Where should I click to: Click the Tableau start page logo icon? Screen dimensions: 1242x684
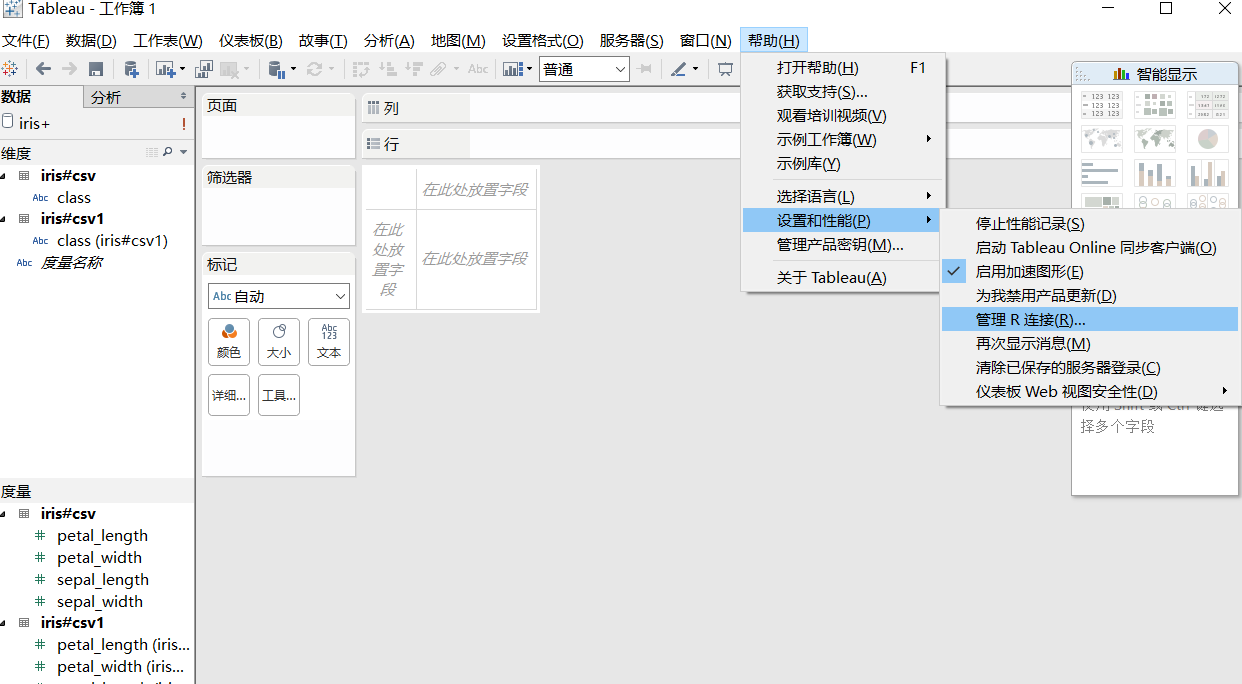coord(9,69)
